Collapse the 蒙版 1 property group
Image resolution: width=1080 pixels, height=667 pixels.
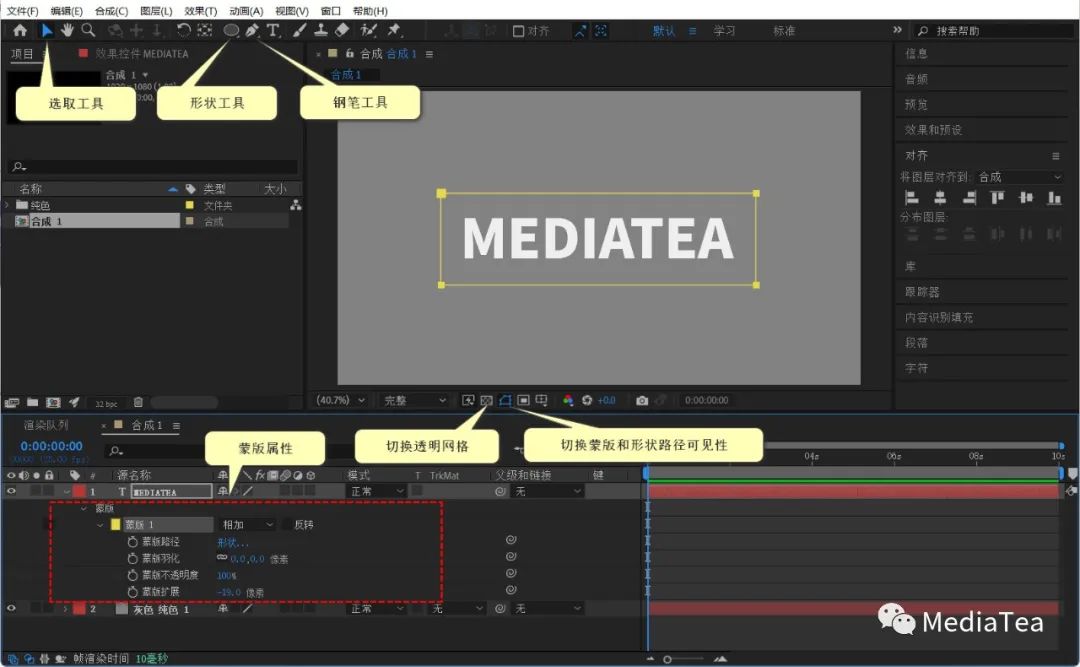[x=100, y=525]
